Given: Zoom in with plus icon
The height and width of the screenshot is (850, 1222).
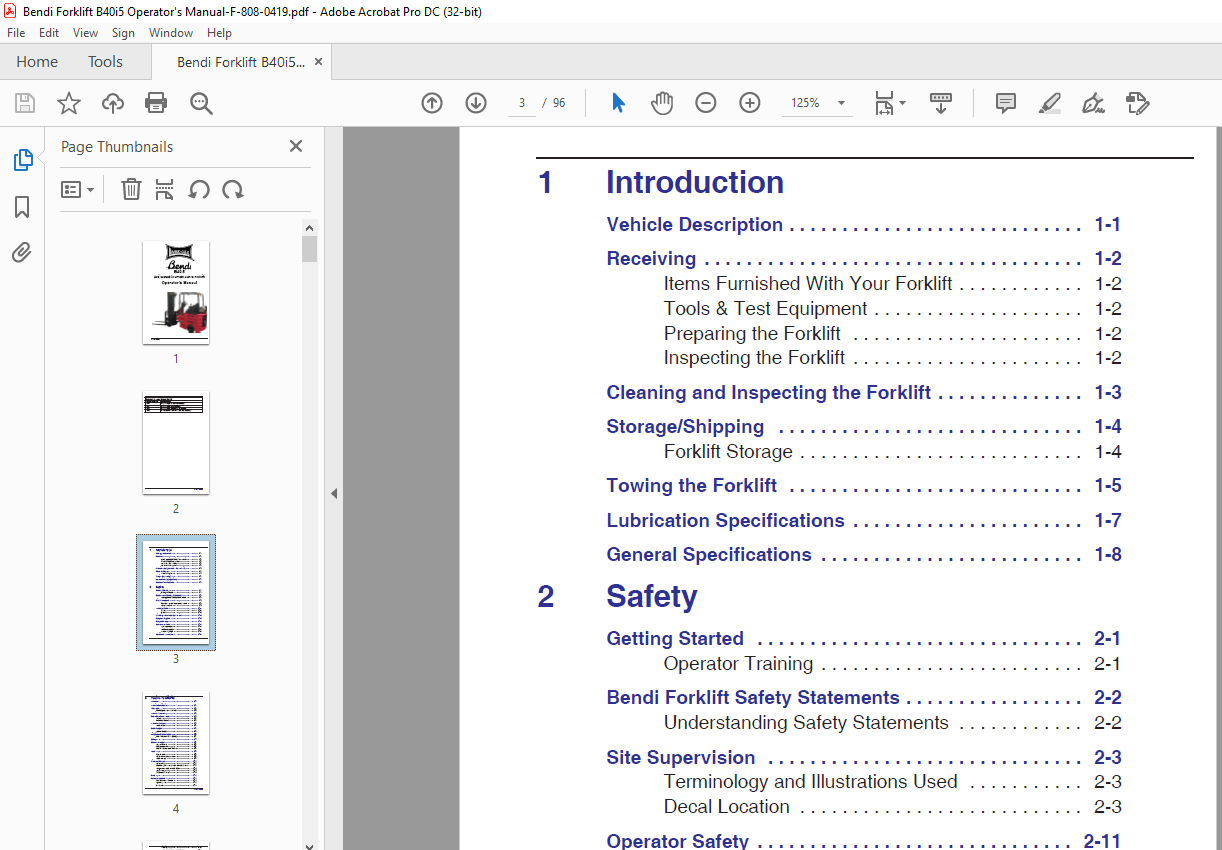Looking at the screenshot, I should [750, 103].
